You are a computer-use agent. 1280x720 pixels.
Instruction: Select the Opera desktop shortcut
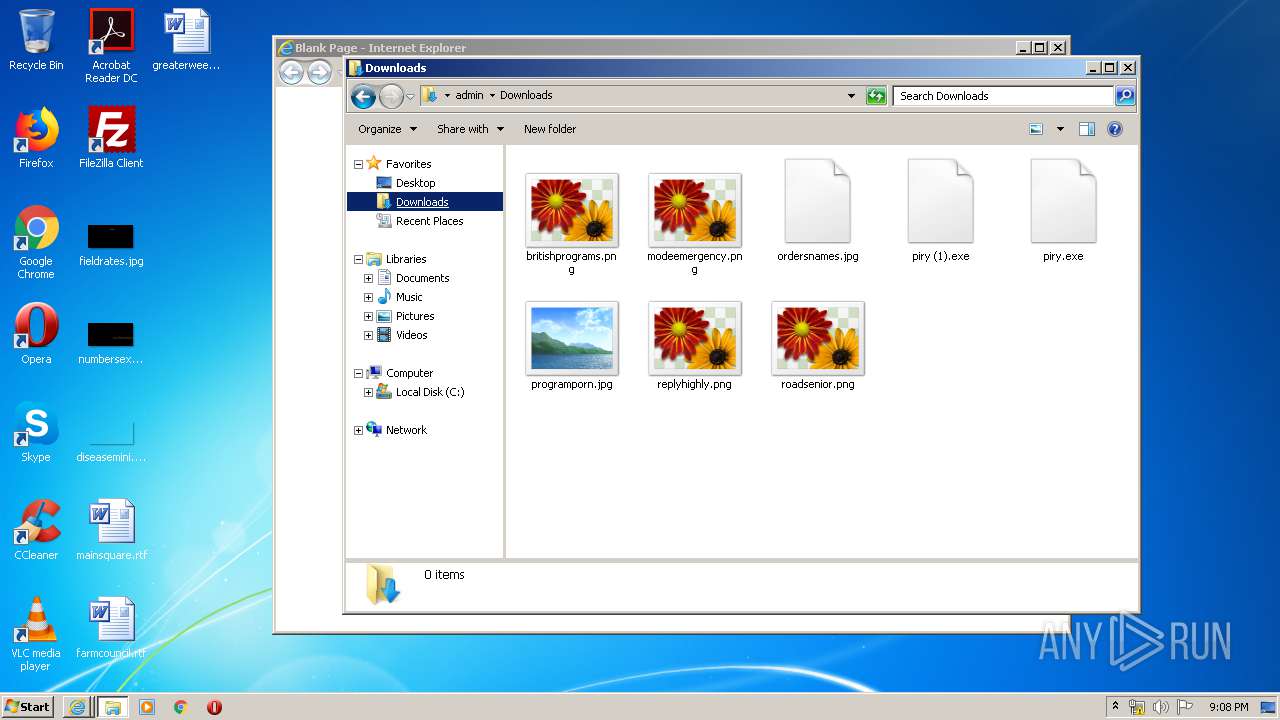point(36,334)
